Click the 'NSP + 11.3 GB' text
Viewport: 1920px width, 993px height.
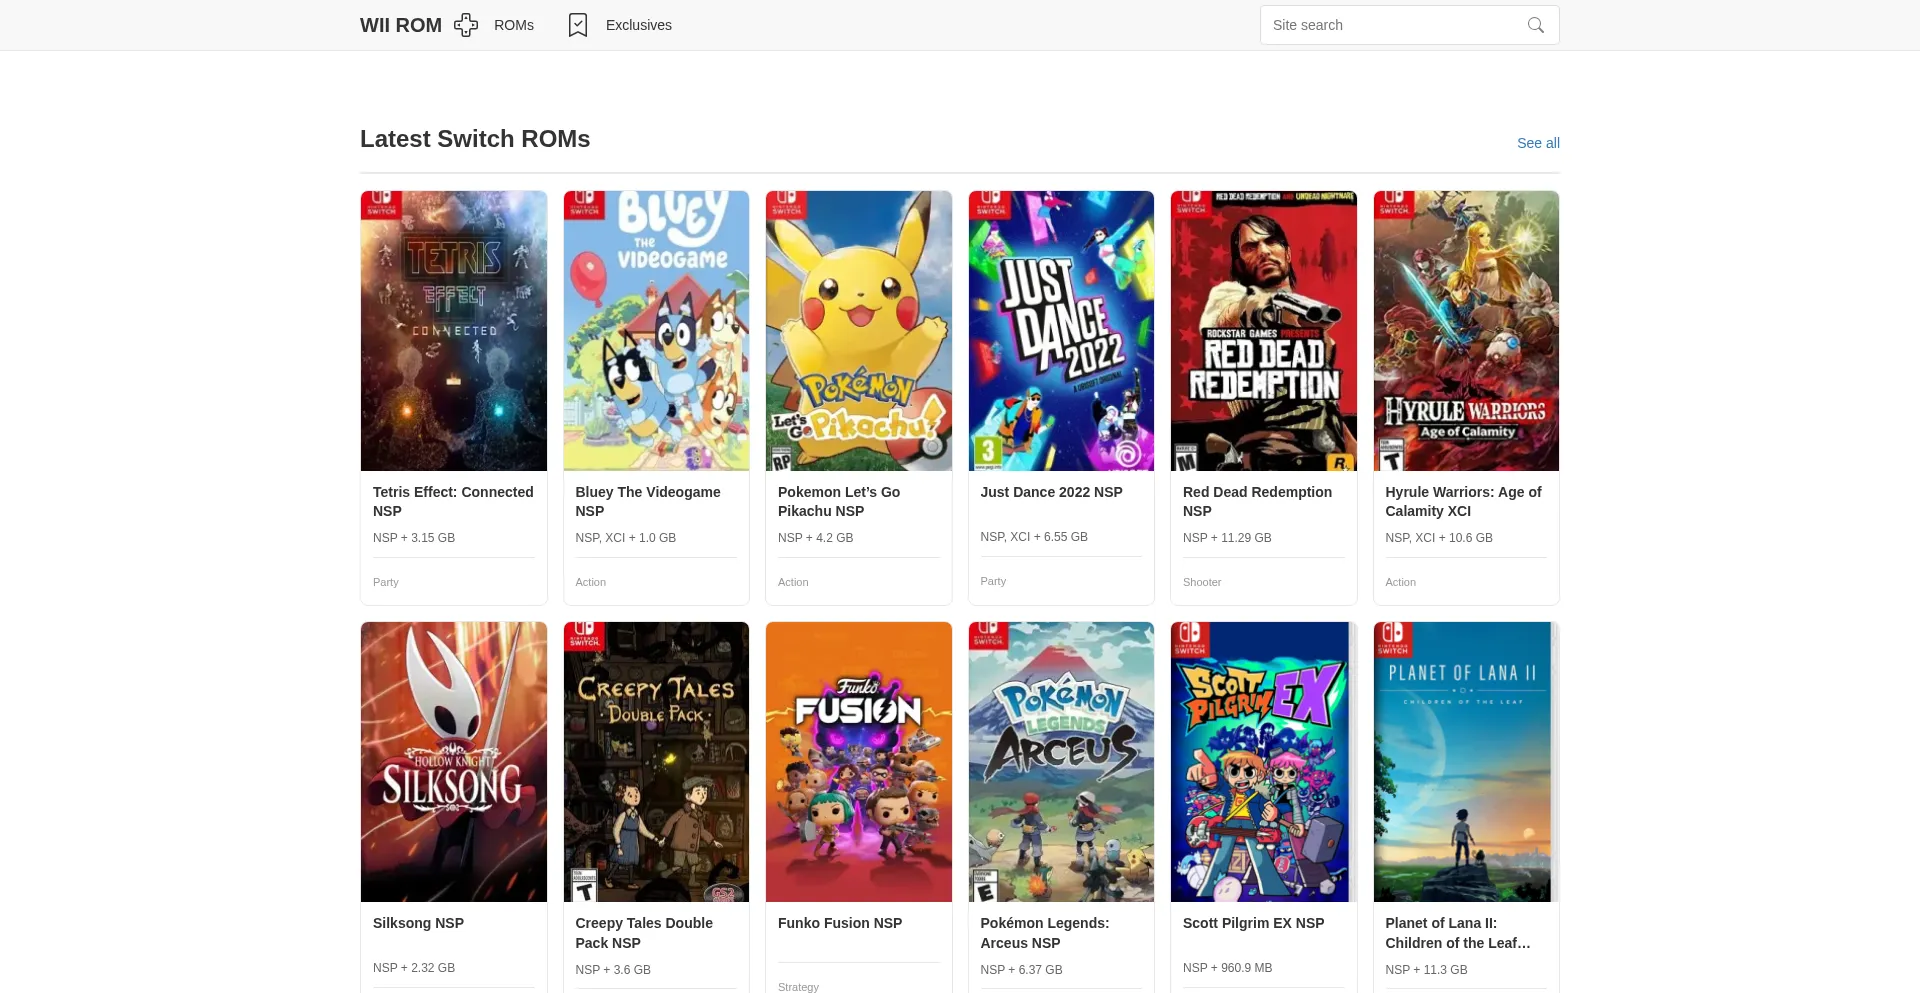(x=1426, y=970)
